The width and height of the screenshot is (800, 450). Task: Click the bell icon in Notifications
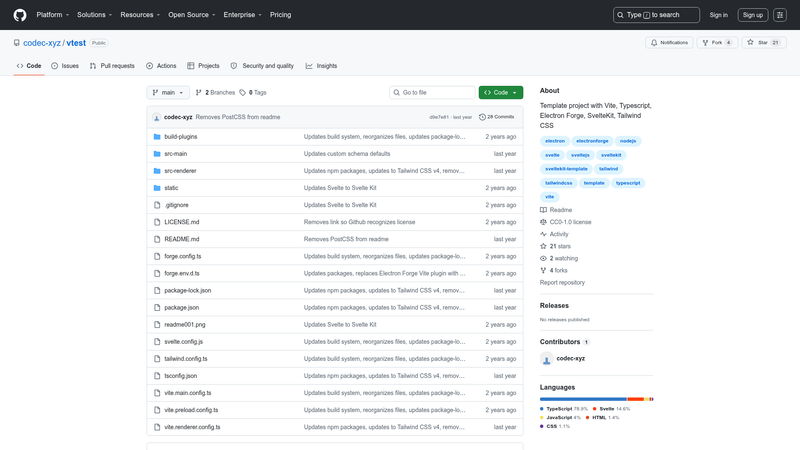(x=654, y=43)
